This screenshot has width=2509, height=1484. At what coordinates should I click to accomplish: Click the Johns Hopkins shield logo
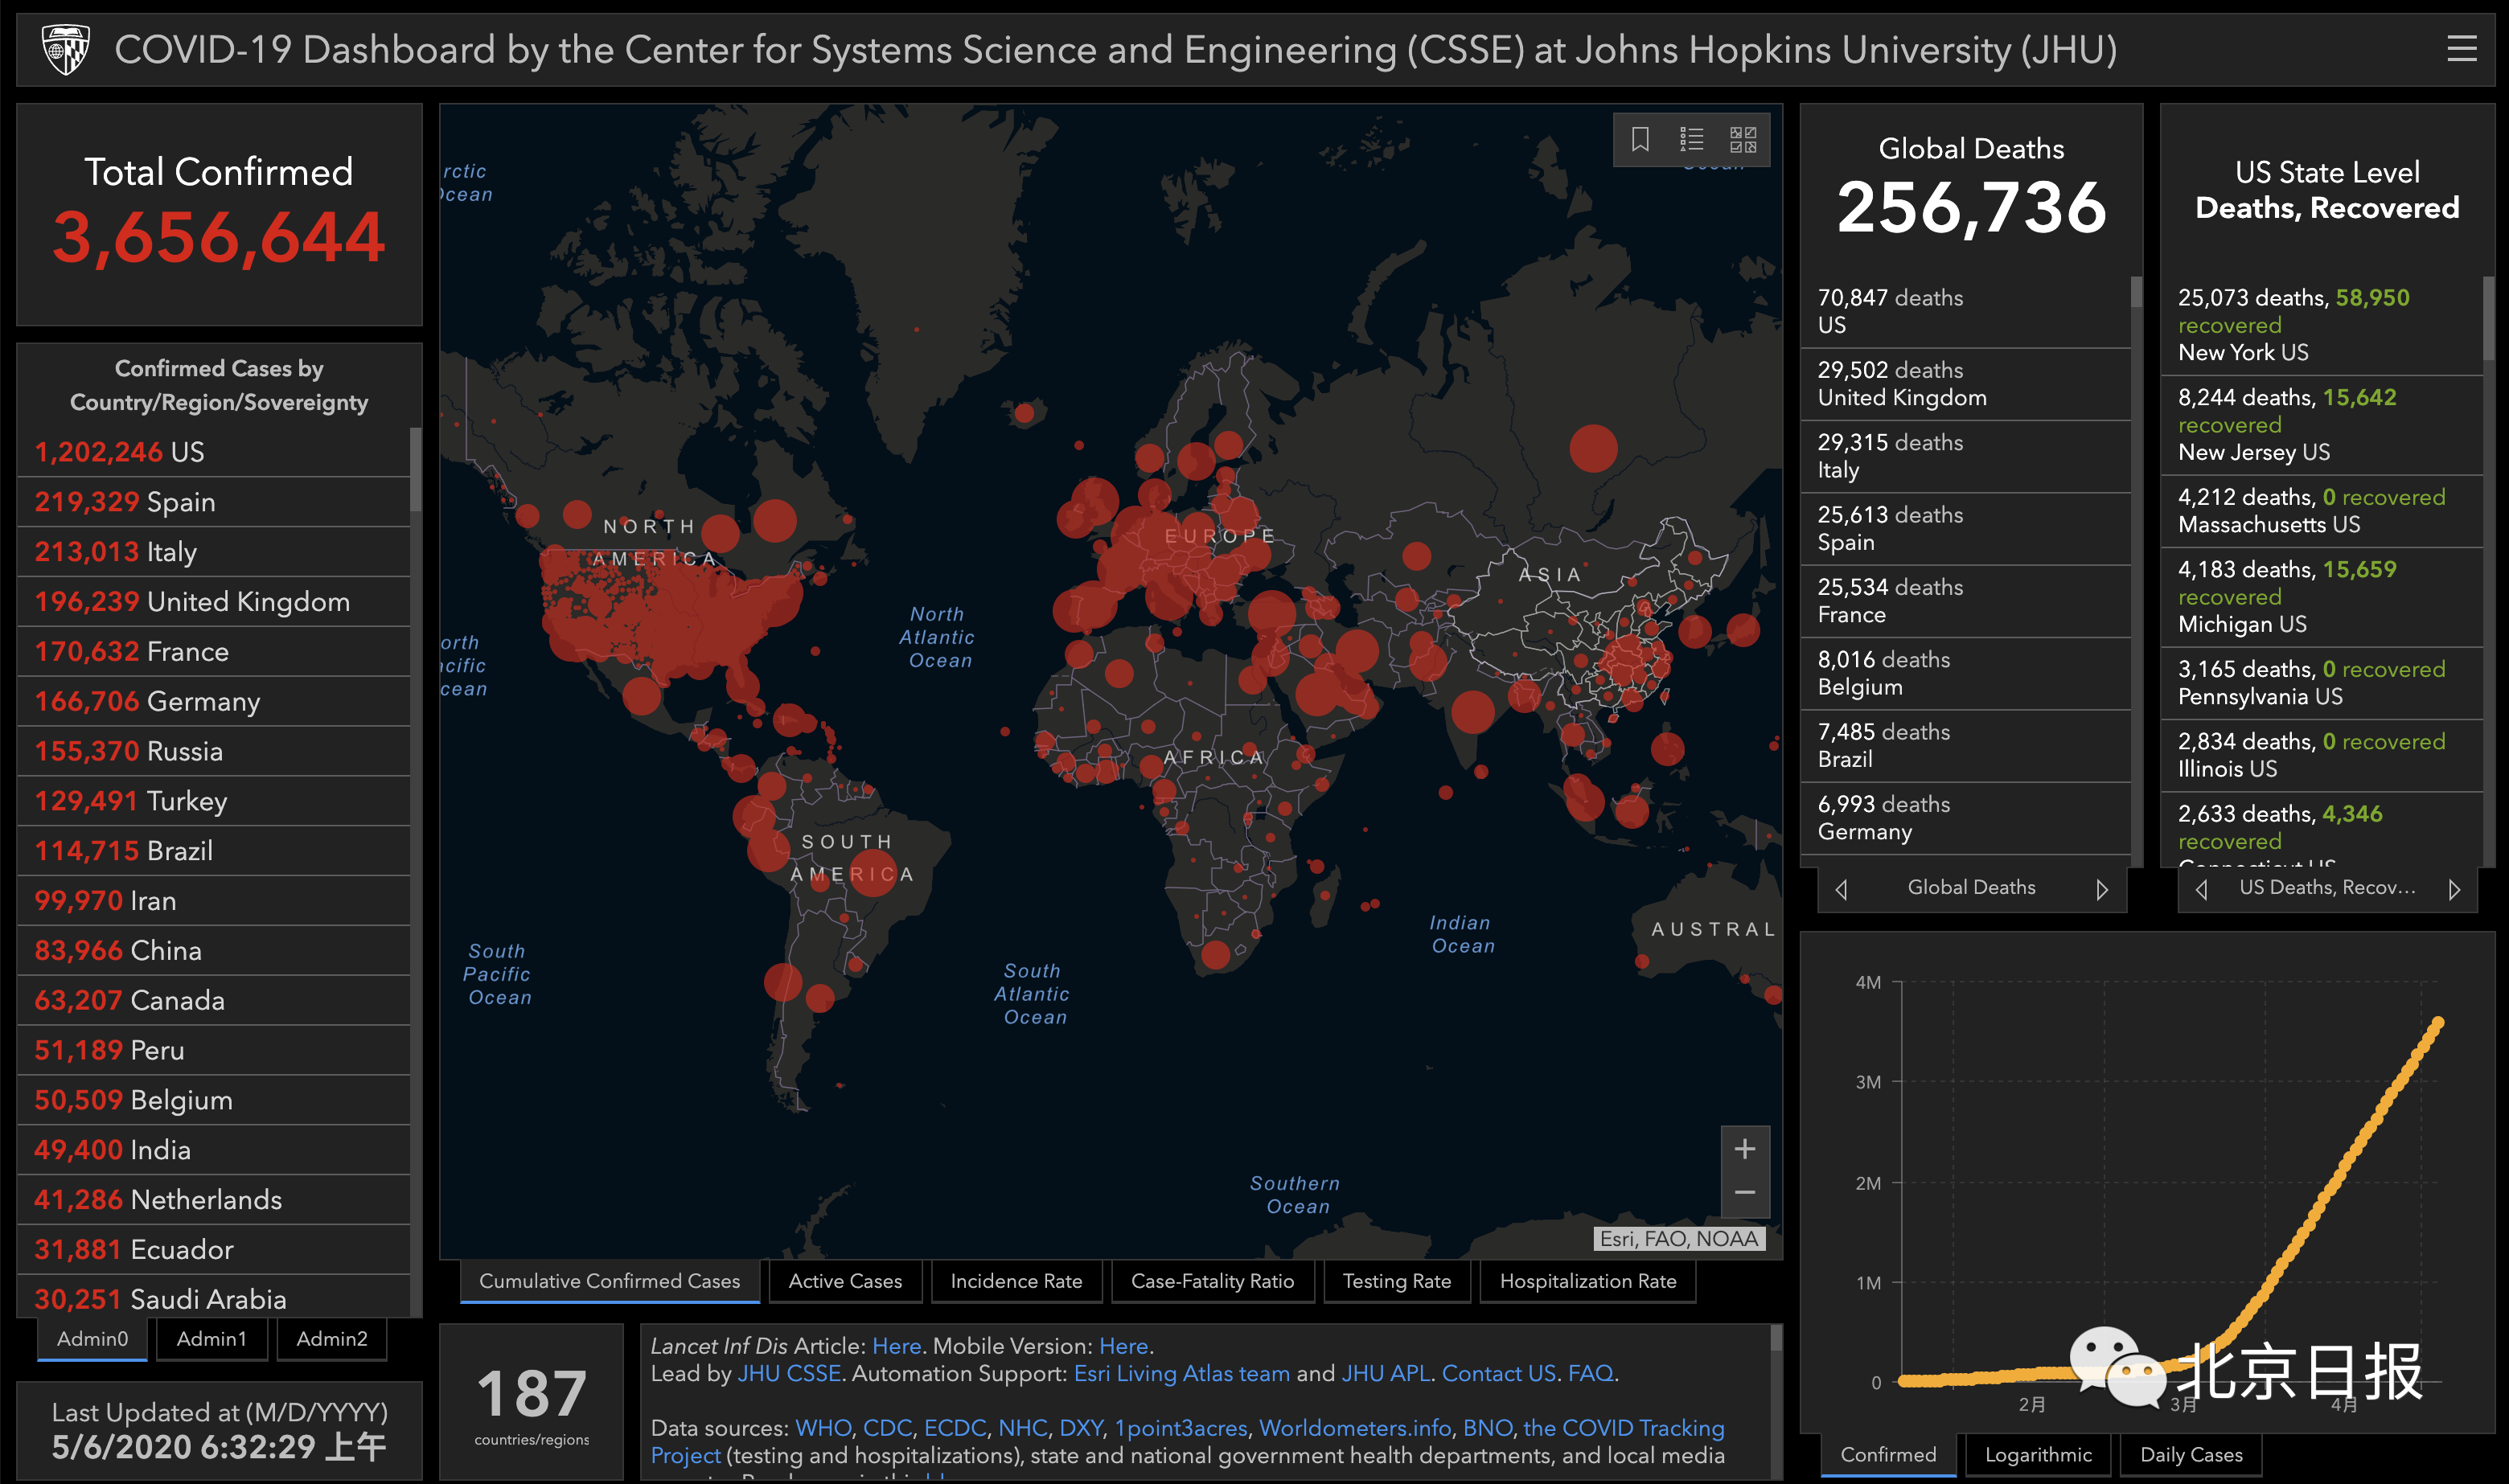click(x=65, y=49)
